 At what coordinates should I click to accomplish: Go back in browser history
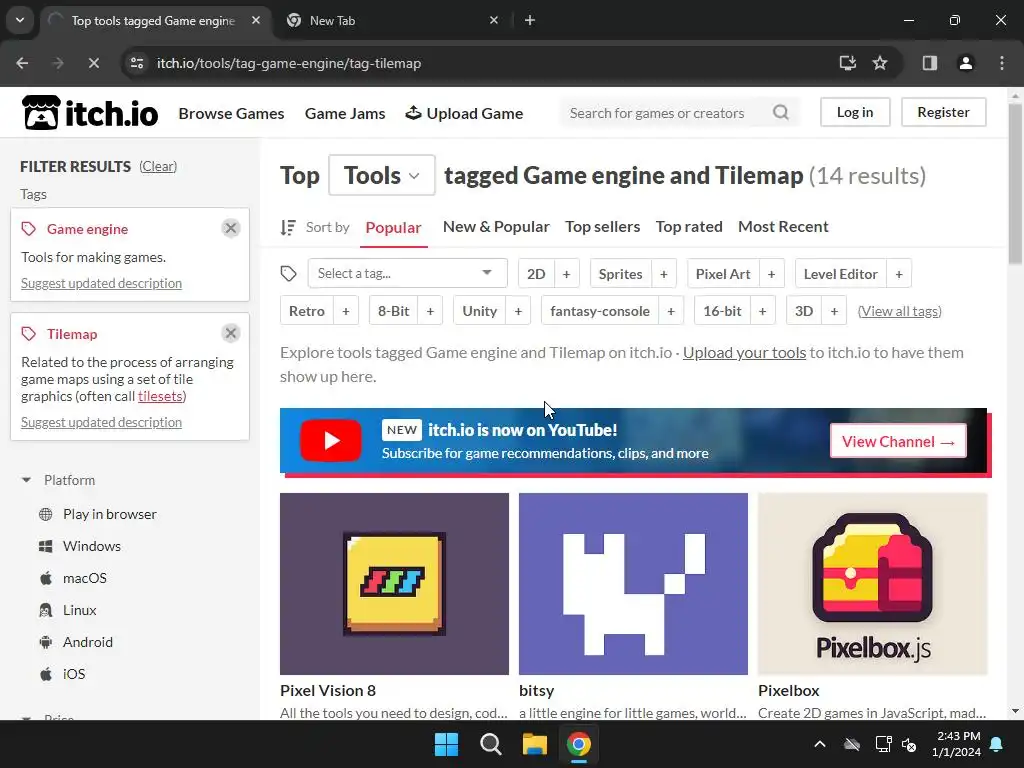coord(22,63)
